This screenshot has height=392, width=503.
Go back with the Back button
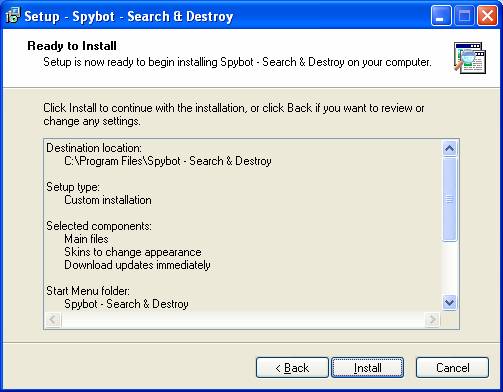pos(292,368)
